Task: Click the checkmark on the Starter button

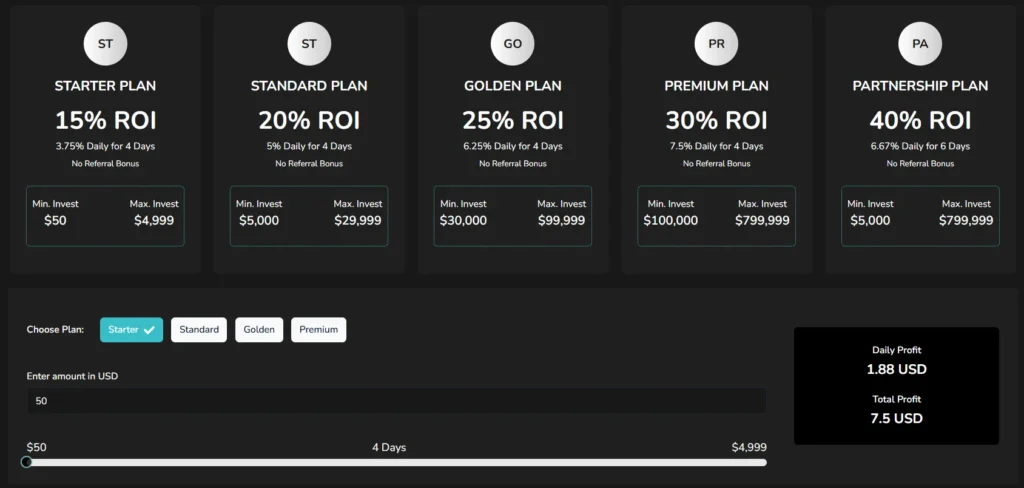Action: pyautogui.click(x=149, y=330)
